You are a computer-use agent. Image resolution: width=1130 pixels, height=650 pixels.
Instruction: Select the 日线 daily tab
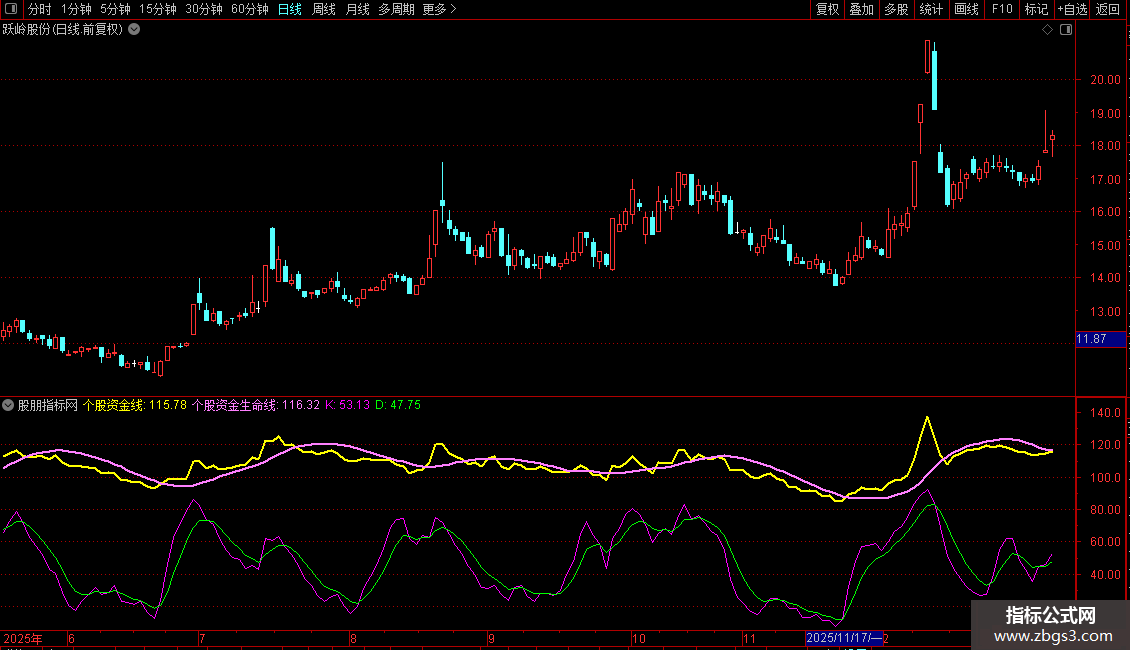point(290,9)
